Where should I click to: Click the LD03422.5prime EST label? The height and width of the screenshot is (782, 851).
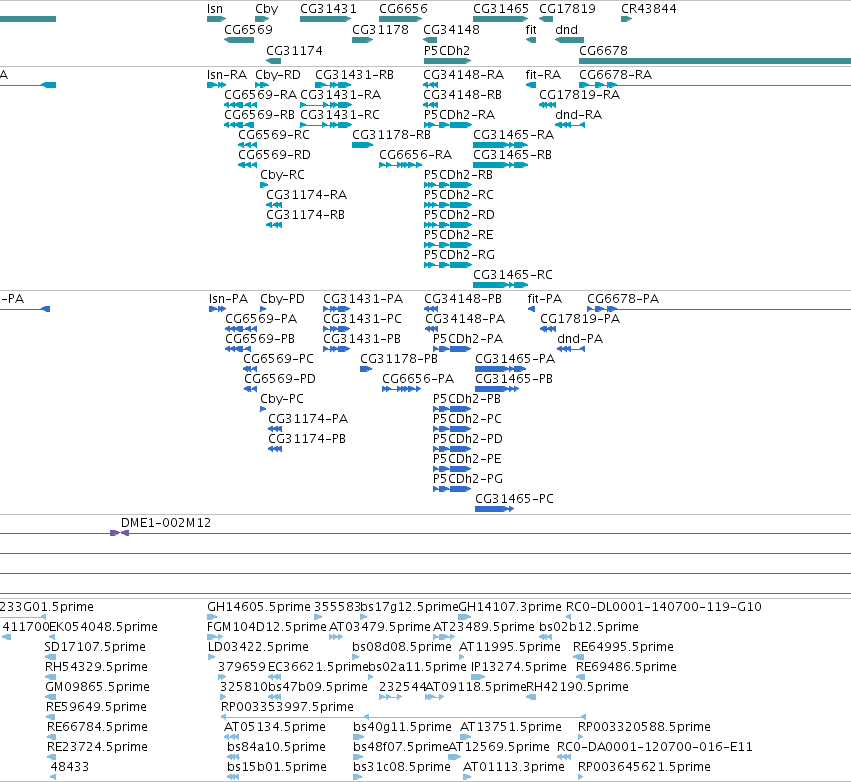click(258, 646)
